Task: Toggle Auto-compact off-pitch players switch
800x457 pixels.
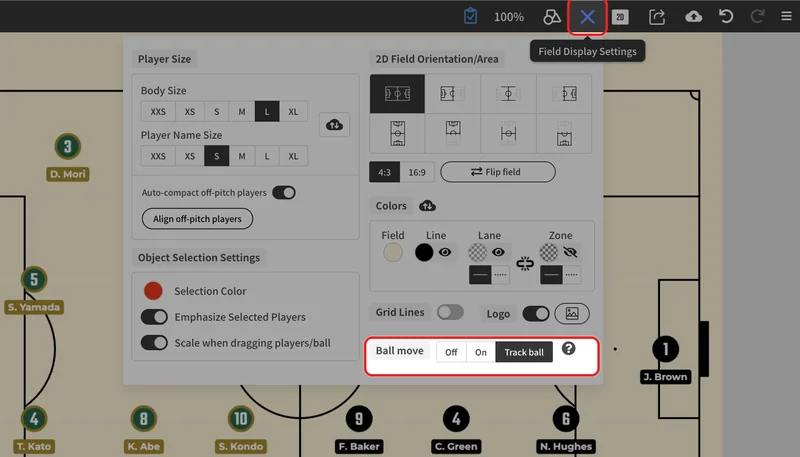Action: 284,193
